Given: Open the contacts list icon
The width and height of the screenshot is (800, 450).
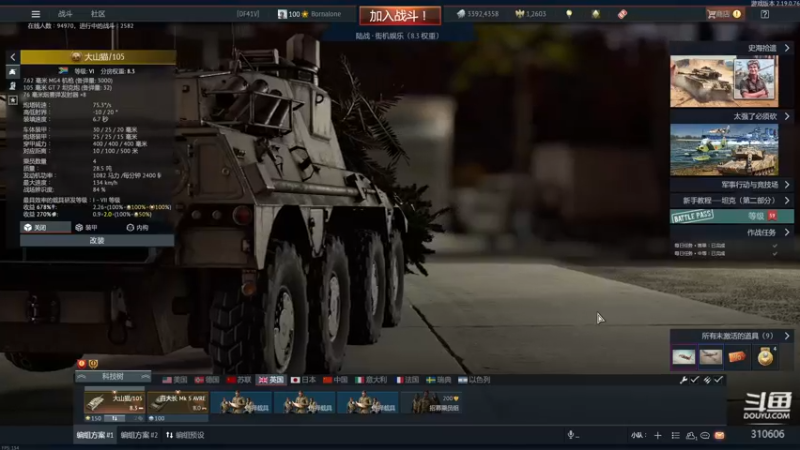Looking at the screenshot, I should (x=691, y=435).
